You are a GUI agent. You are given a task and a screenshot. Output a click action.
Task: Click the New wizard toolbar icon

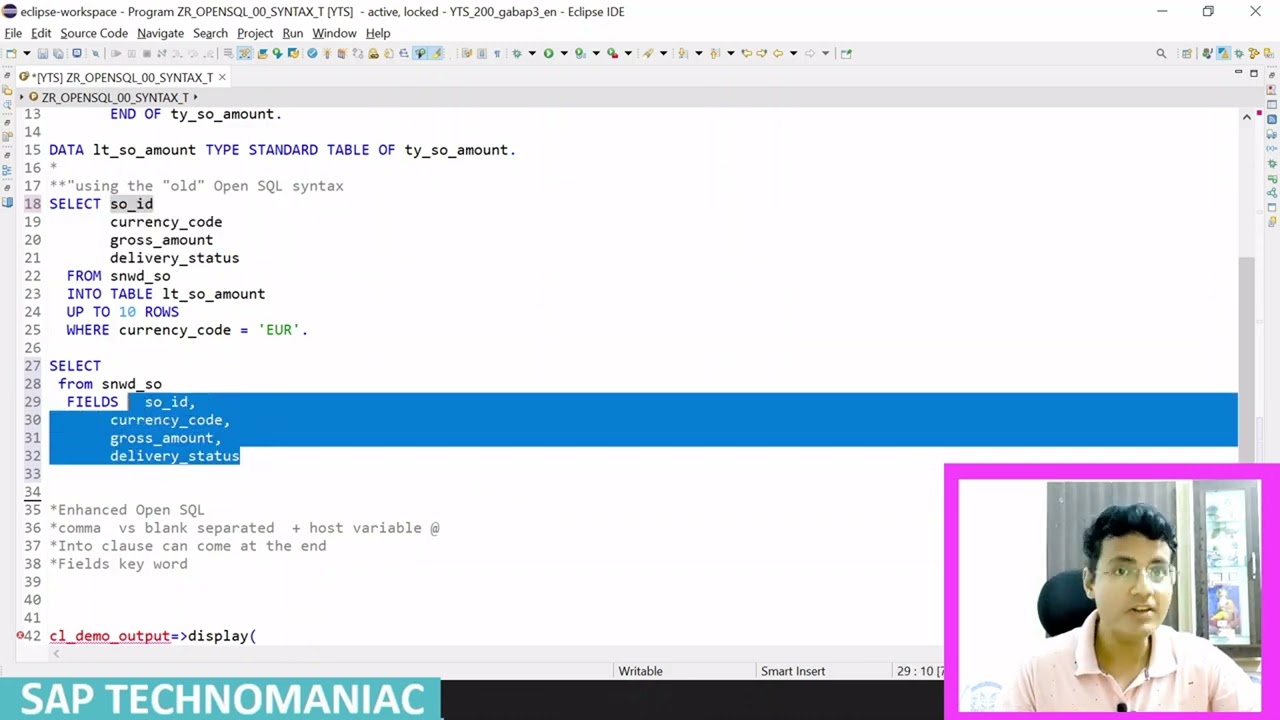click(x=11, y=53)
